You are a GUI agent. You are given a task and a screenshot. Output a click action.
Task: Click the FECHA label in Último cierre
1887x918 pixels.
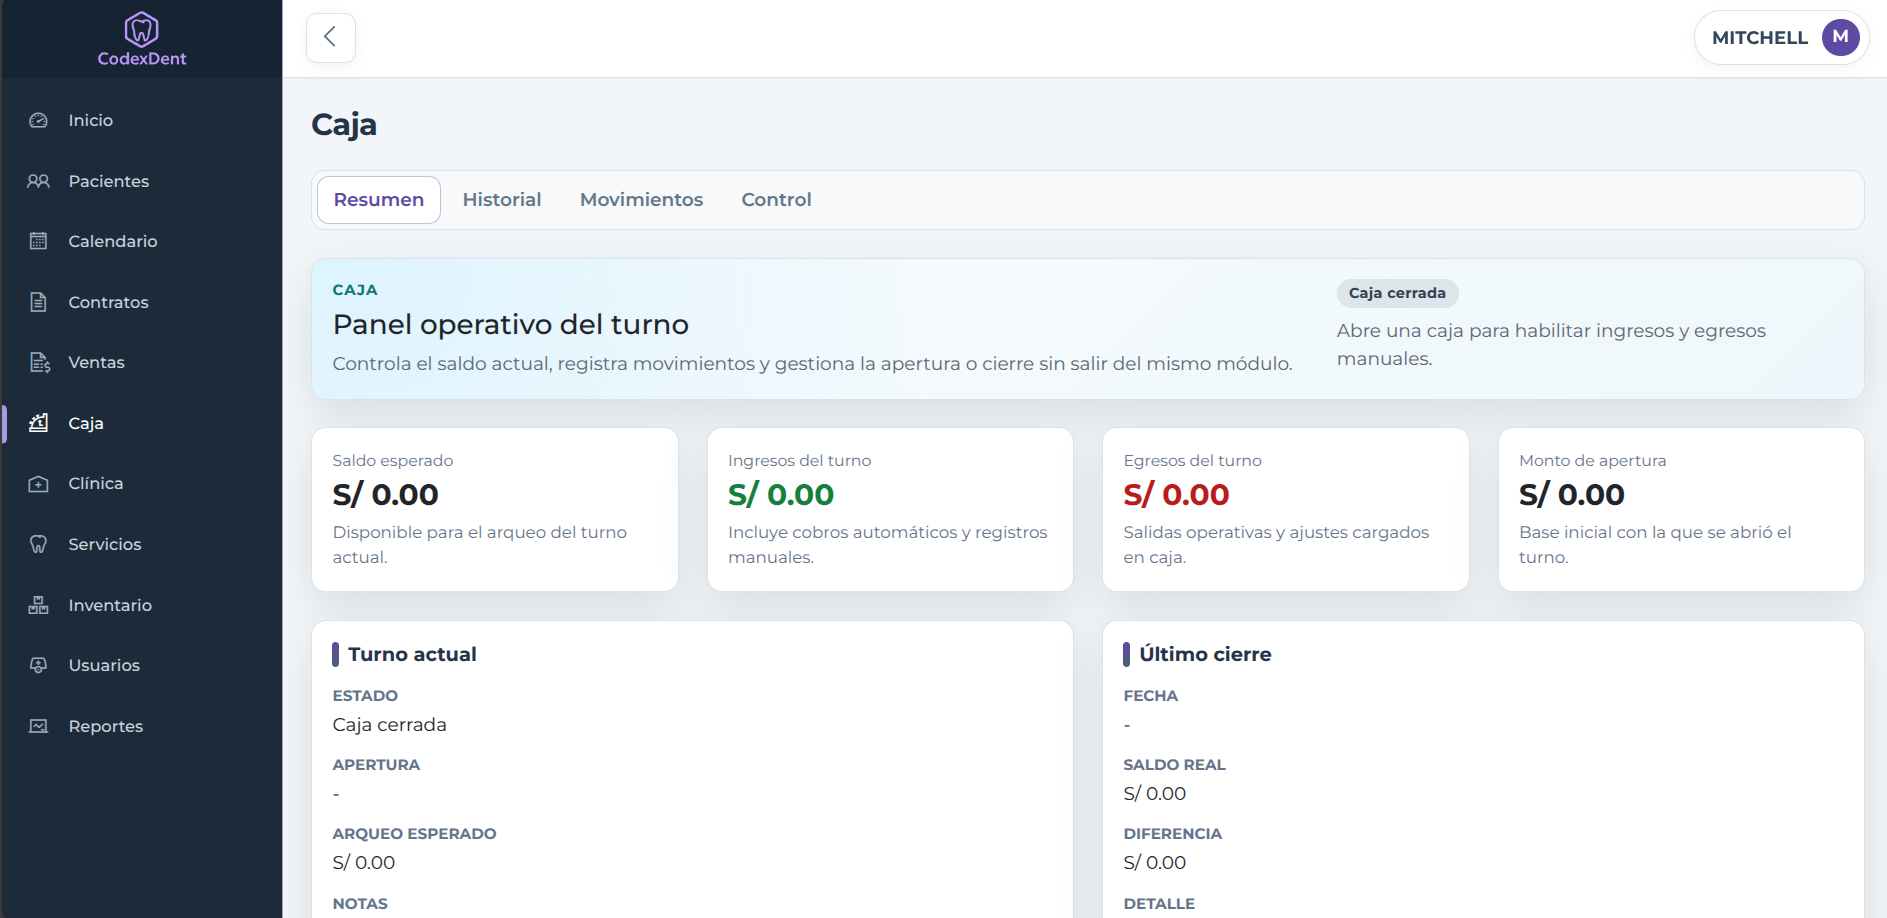tap(1151, 696)
